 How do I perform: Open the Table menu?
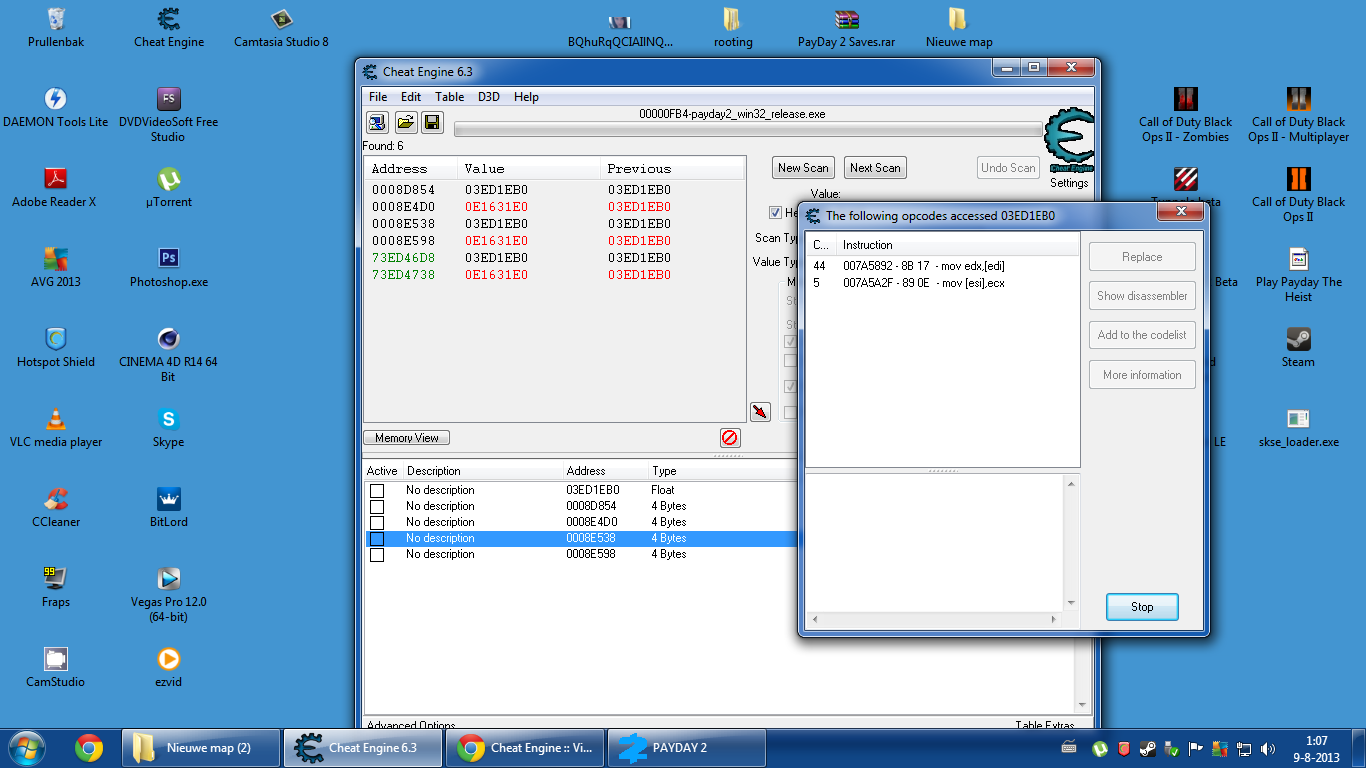point(449,97)
